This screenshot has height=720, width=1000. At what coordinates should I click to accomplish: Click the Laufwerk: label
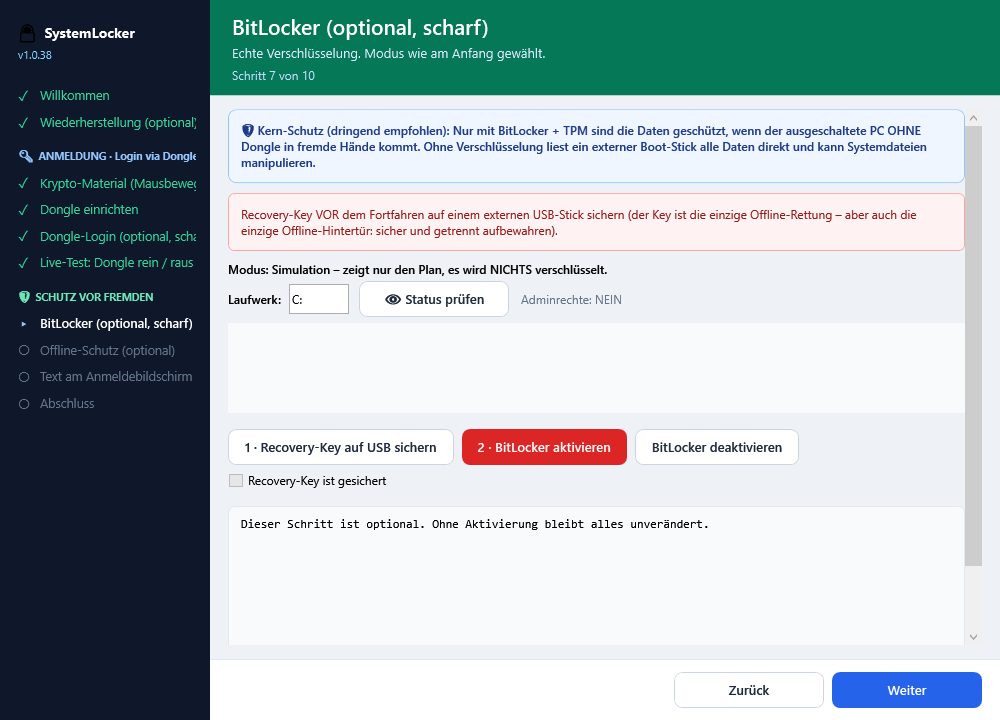click(254, 300)
